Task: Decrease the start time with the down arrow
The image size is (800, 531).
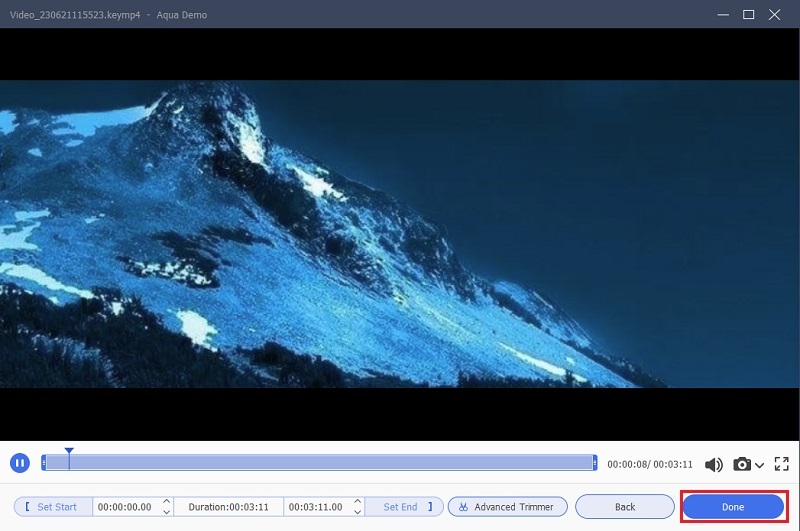Action: point(166,512)
